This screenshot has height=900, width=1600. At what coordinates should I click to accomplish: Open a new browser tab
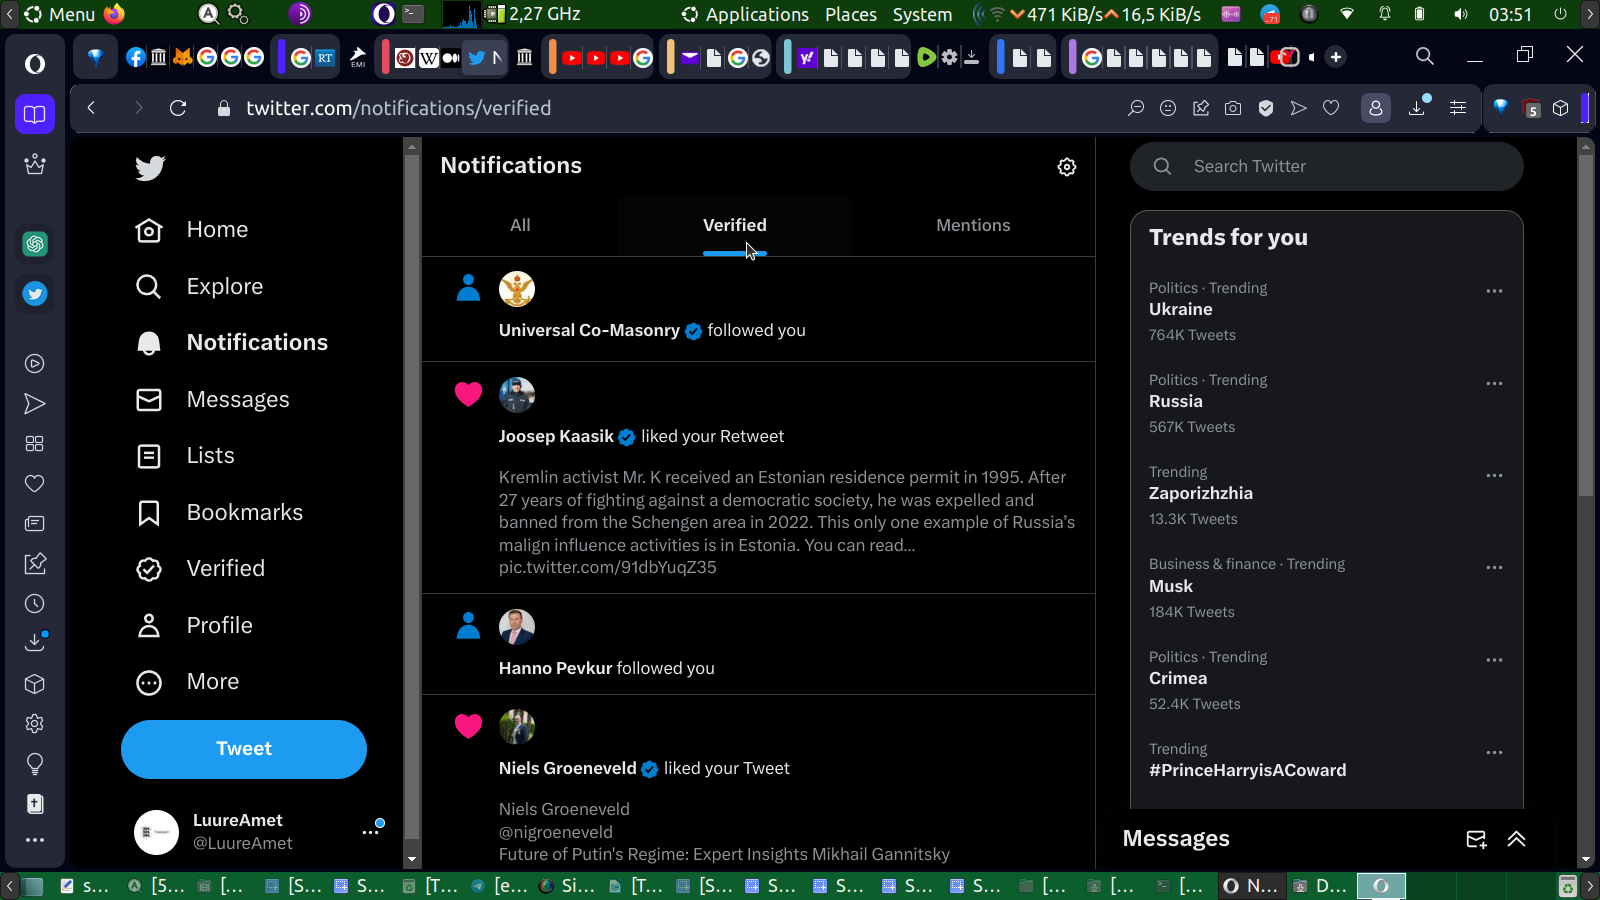(x=1336, y=57)
